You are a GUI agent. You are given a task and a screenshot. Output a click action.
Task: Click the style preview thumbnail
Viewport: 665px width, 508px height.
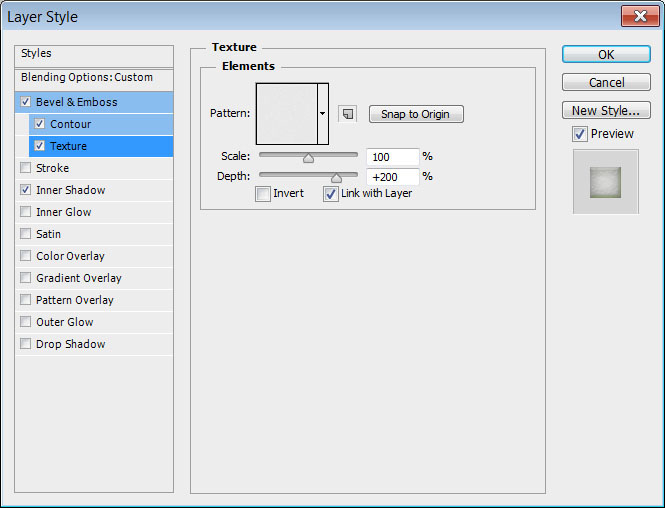[605, 182]
